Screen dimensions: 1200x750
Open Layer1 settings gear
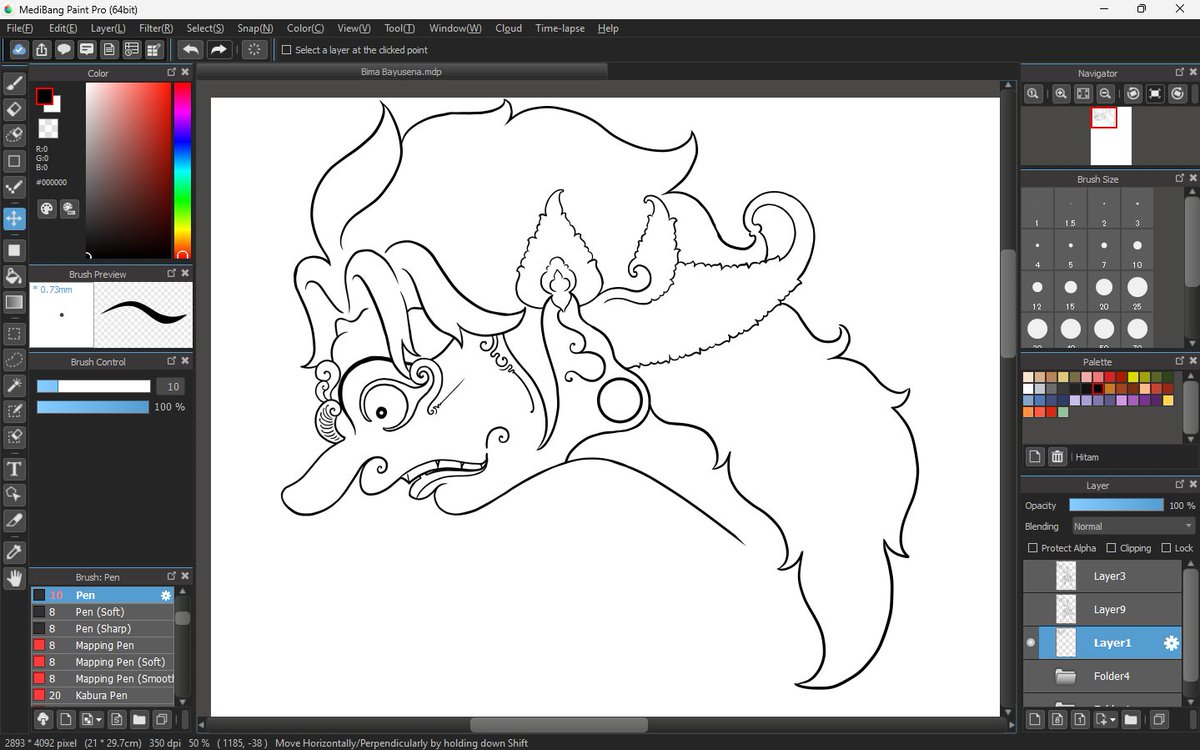[1171, 644]
